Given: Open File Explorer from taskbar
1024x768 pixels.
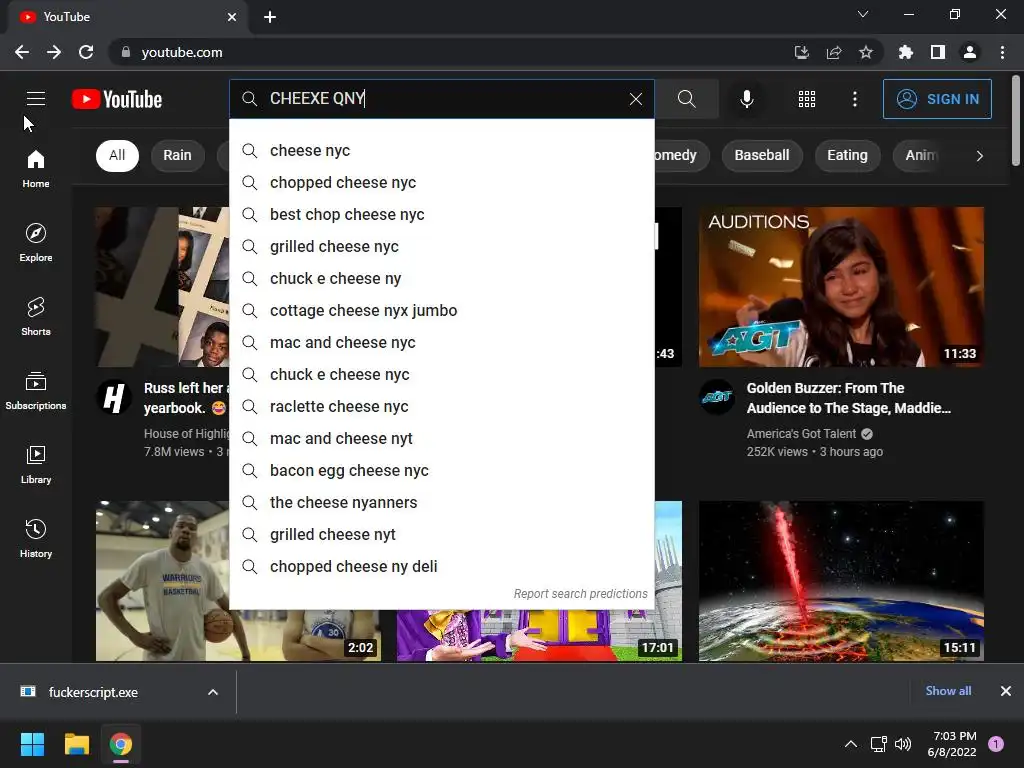Looking at the screenshot, I should 76,744.
